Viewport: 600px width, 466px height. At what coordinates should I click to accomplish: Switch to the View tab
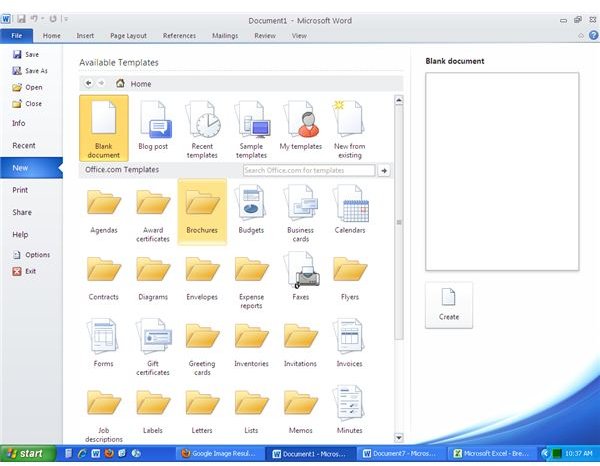299,36
